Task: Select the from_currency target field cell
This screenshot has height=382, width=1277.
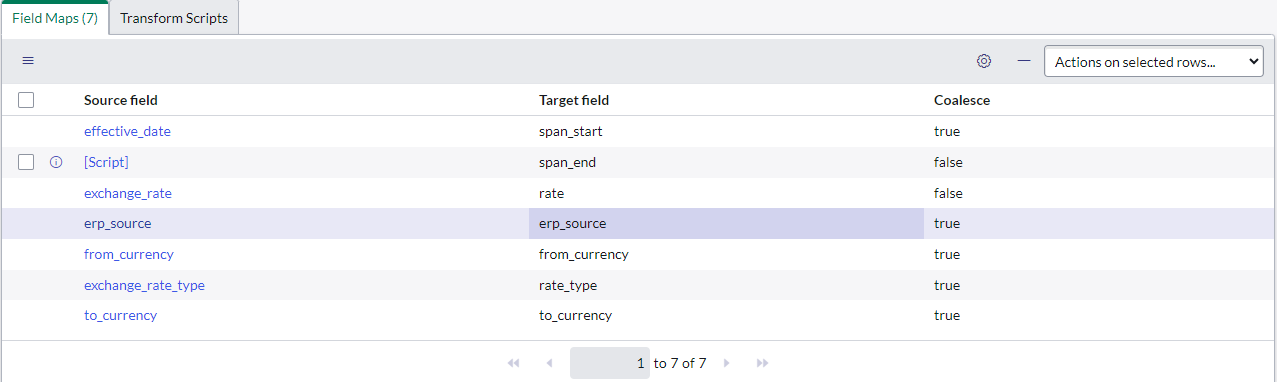Action: (x=726, y=254)
